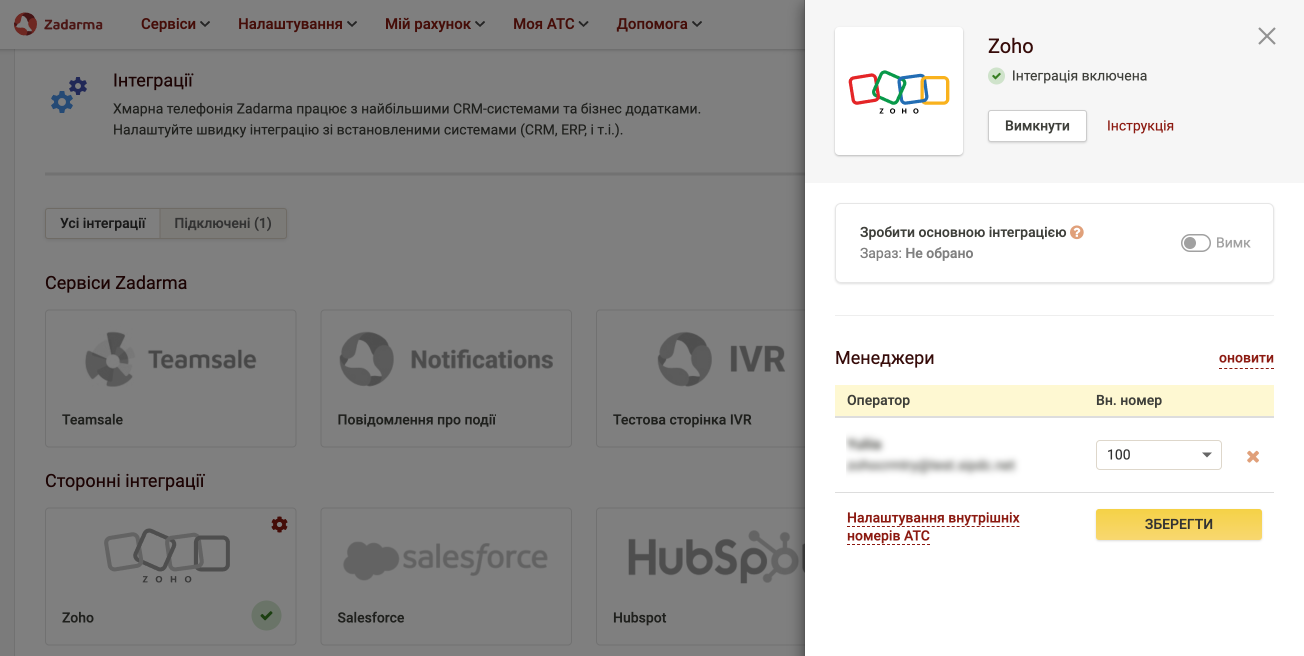Click the Менеджери section heading
The width and height of the screenshot is (1304, 656).
coord(885,358)
